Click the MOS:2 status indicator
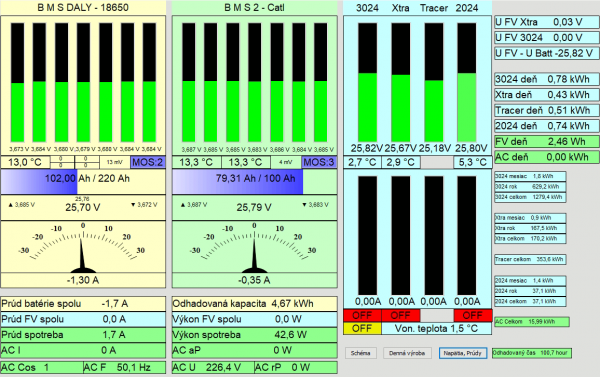The width and height of the screenshot is (600, 377). pos(148,162)
